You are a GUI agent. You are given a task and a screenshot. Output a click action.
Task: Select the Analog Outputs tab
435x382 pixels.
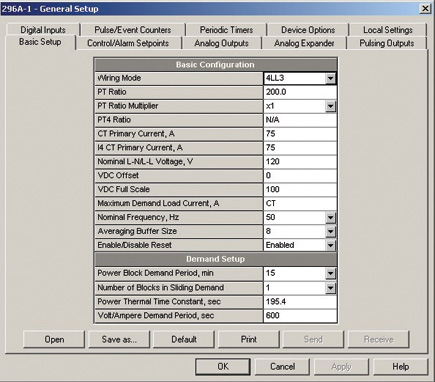(222, 43)
